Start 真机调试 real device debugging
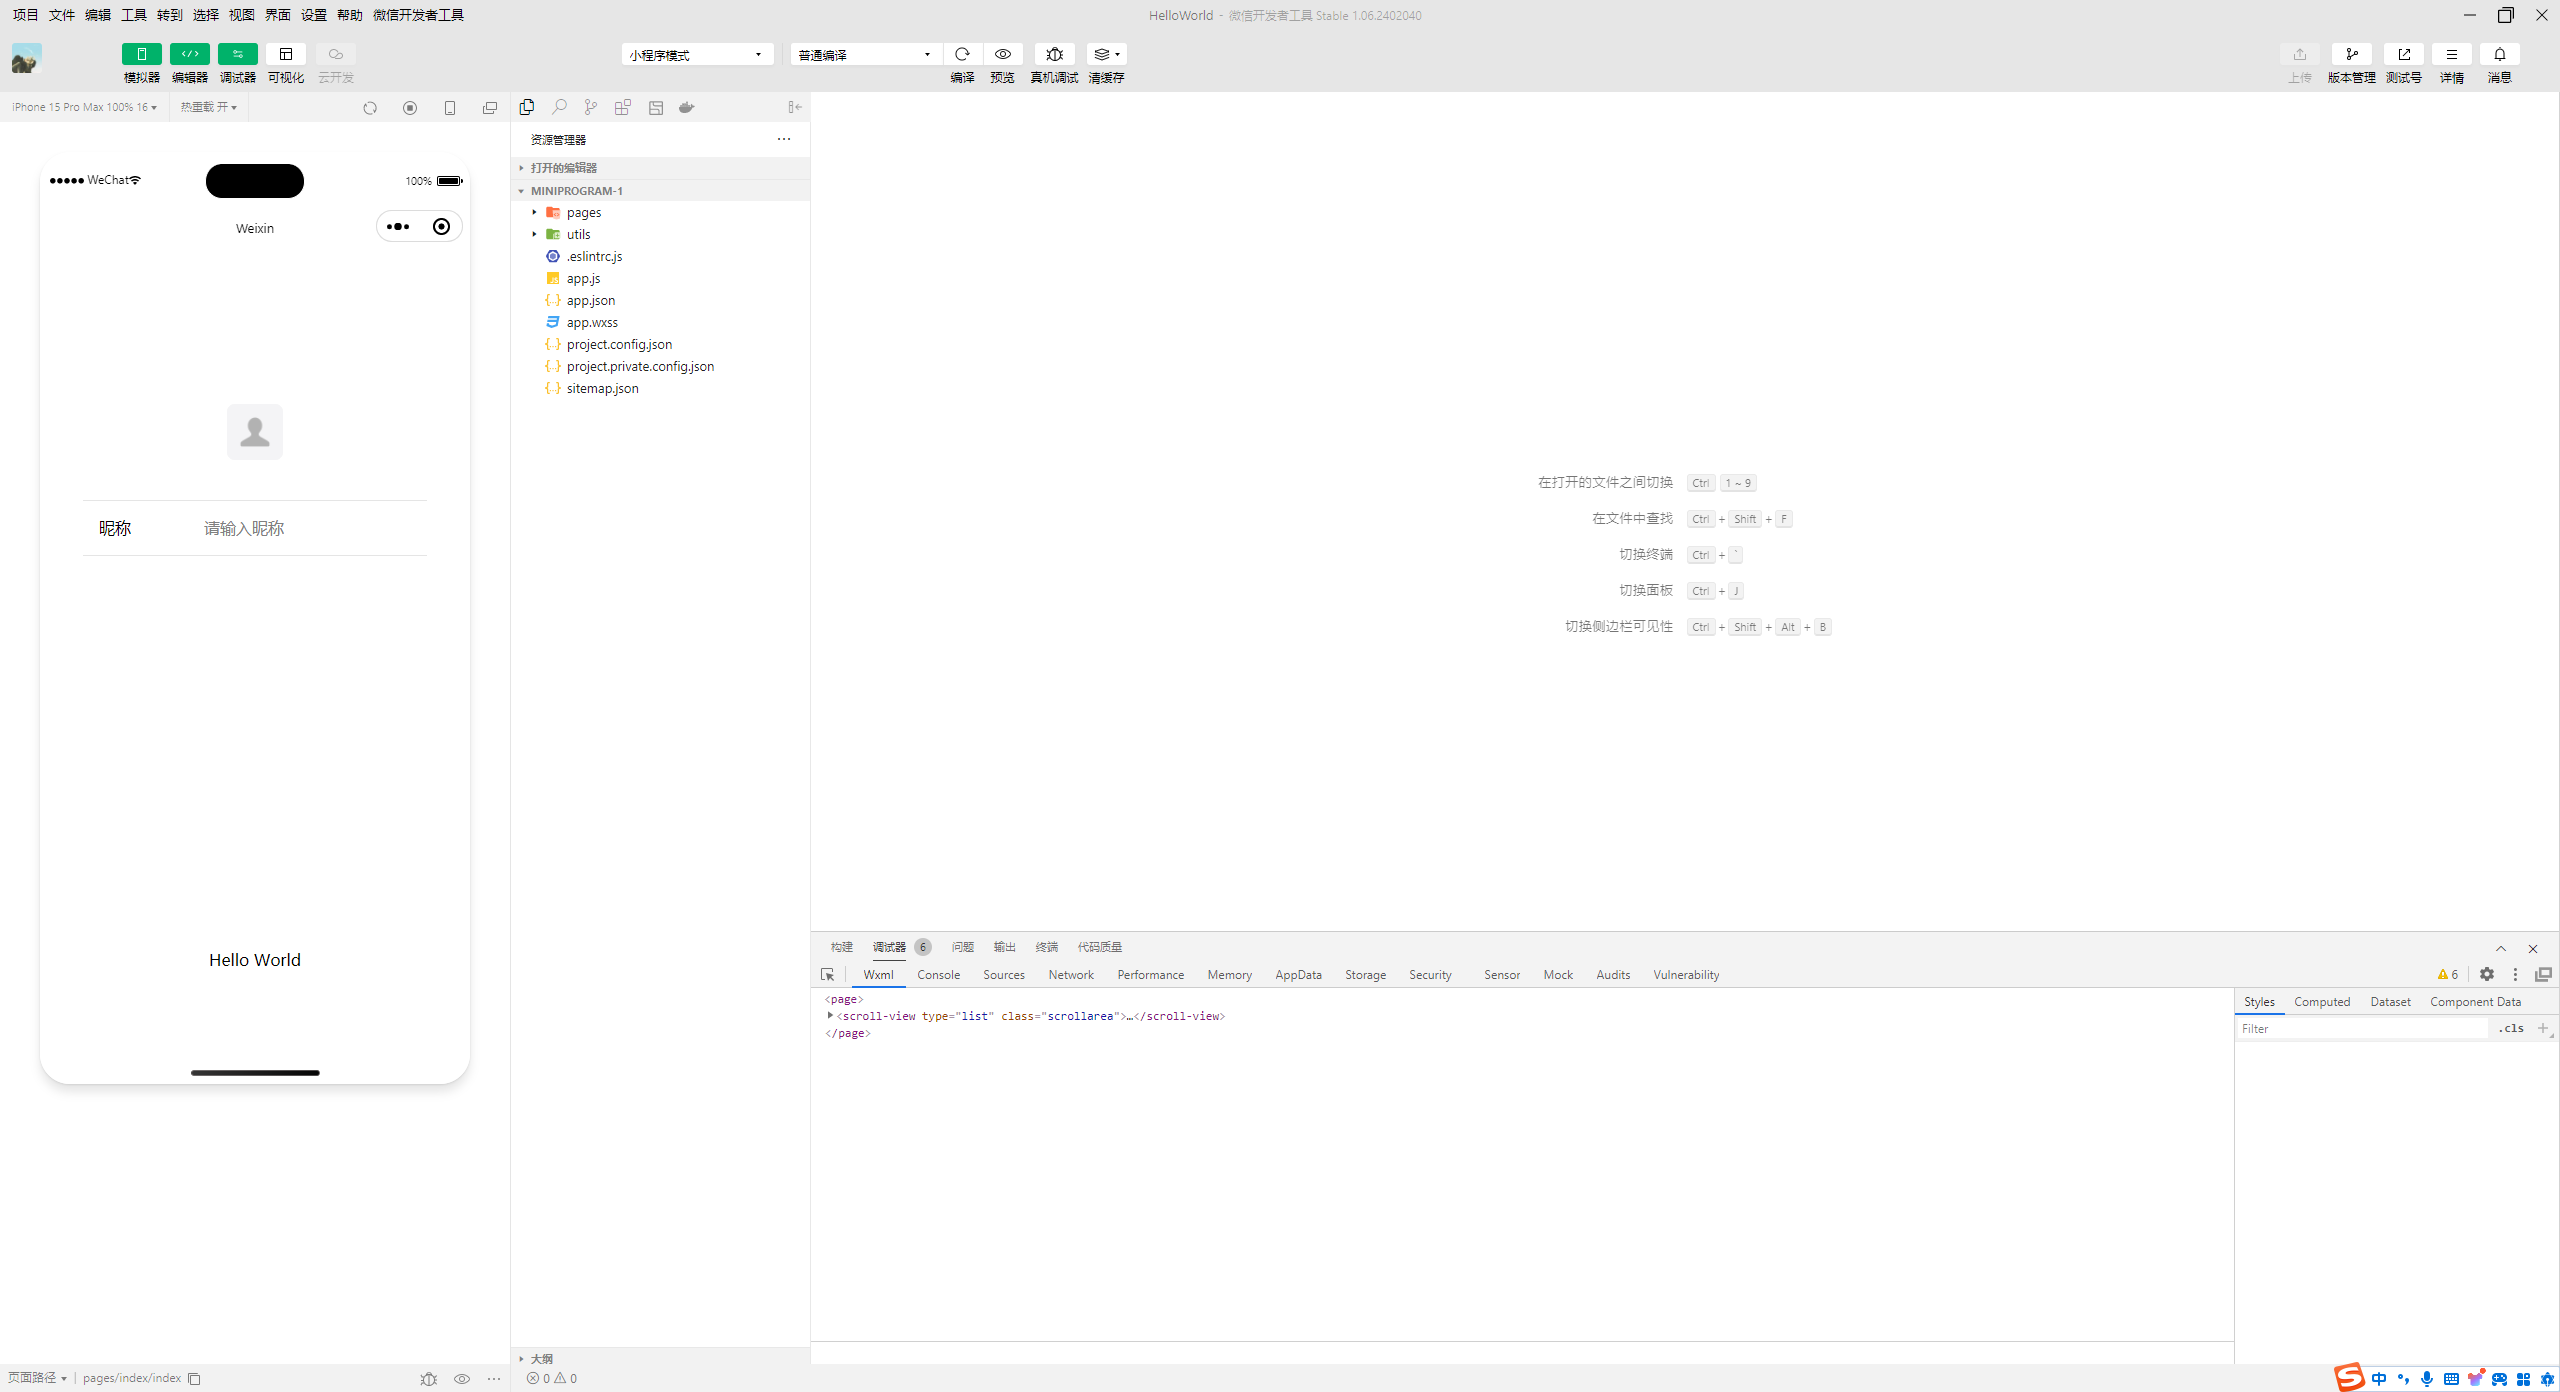Screen dimensions: 2560x1392 1054,54
